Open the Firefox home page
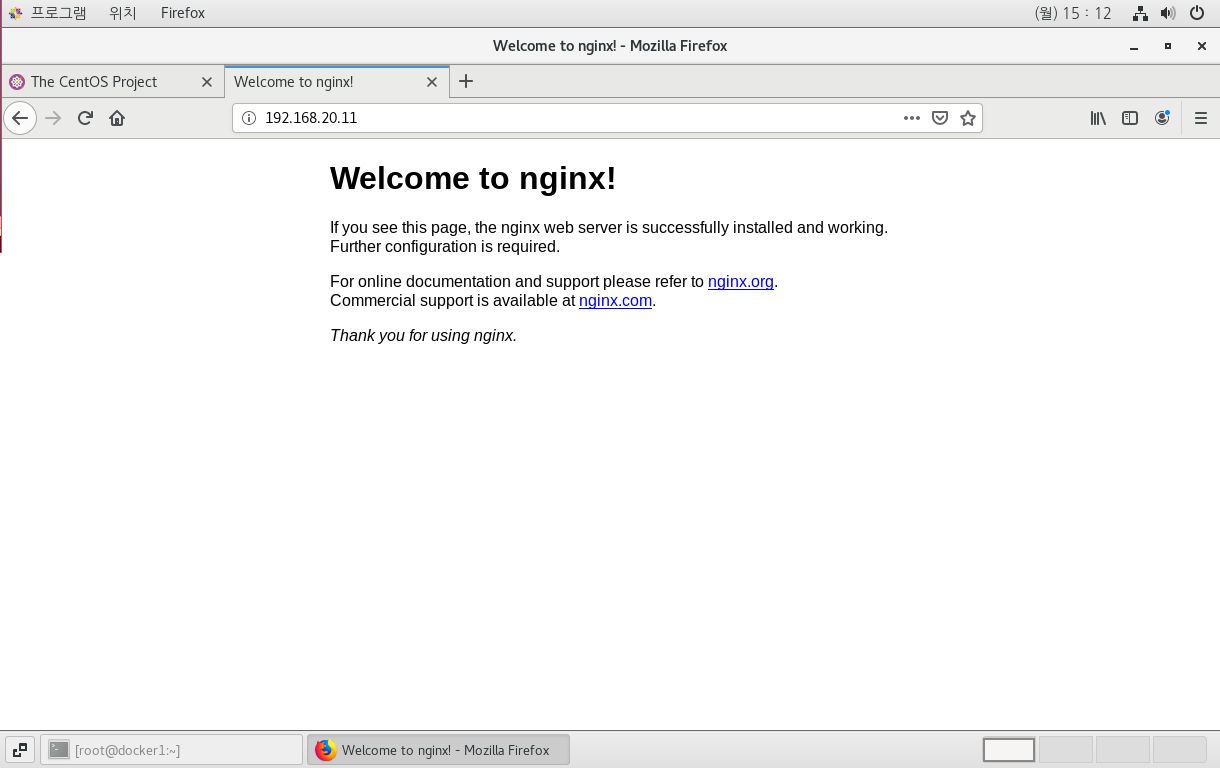Viewport: 1220px width, 768px height. click(117, 118)
